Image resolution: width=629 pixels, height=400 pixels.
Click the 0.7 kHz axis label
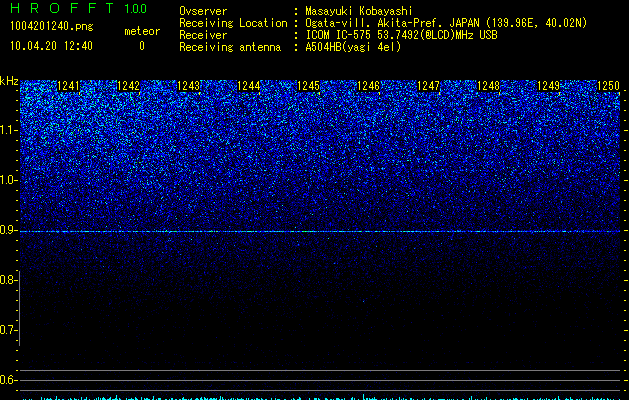(x=8, y=330)
